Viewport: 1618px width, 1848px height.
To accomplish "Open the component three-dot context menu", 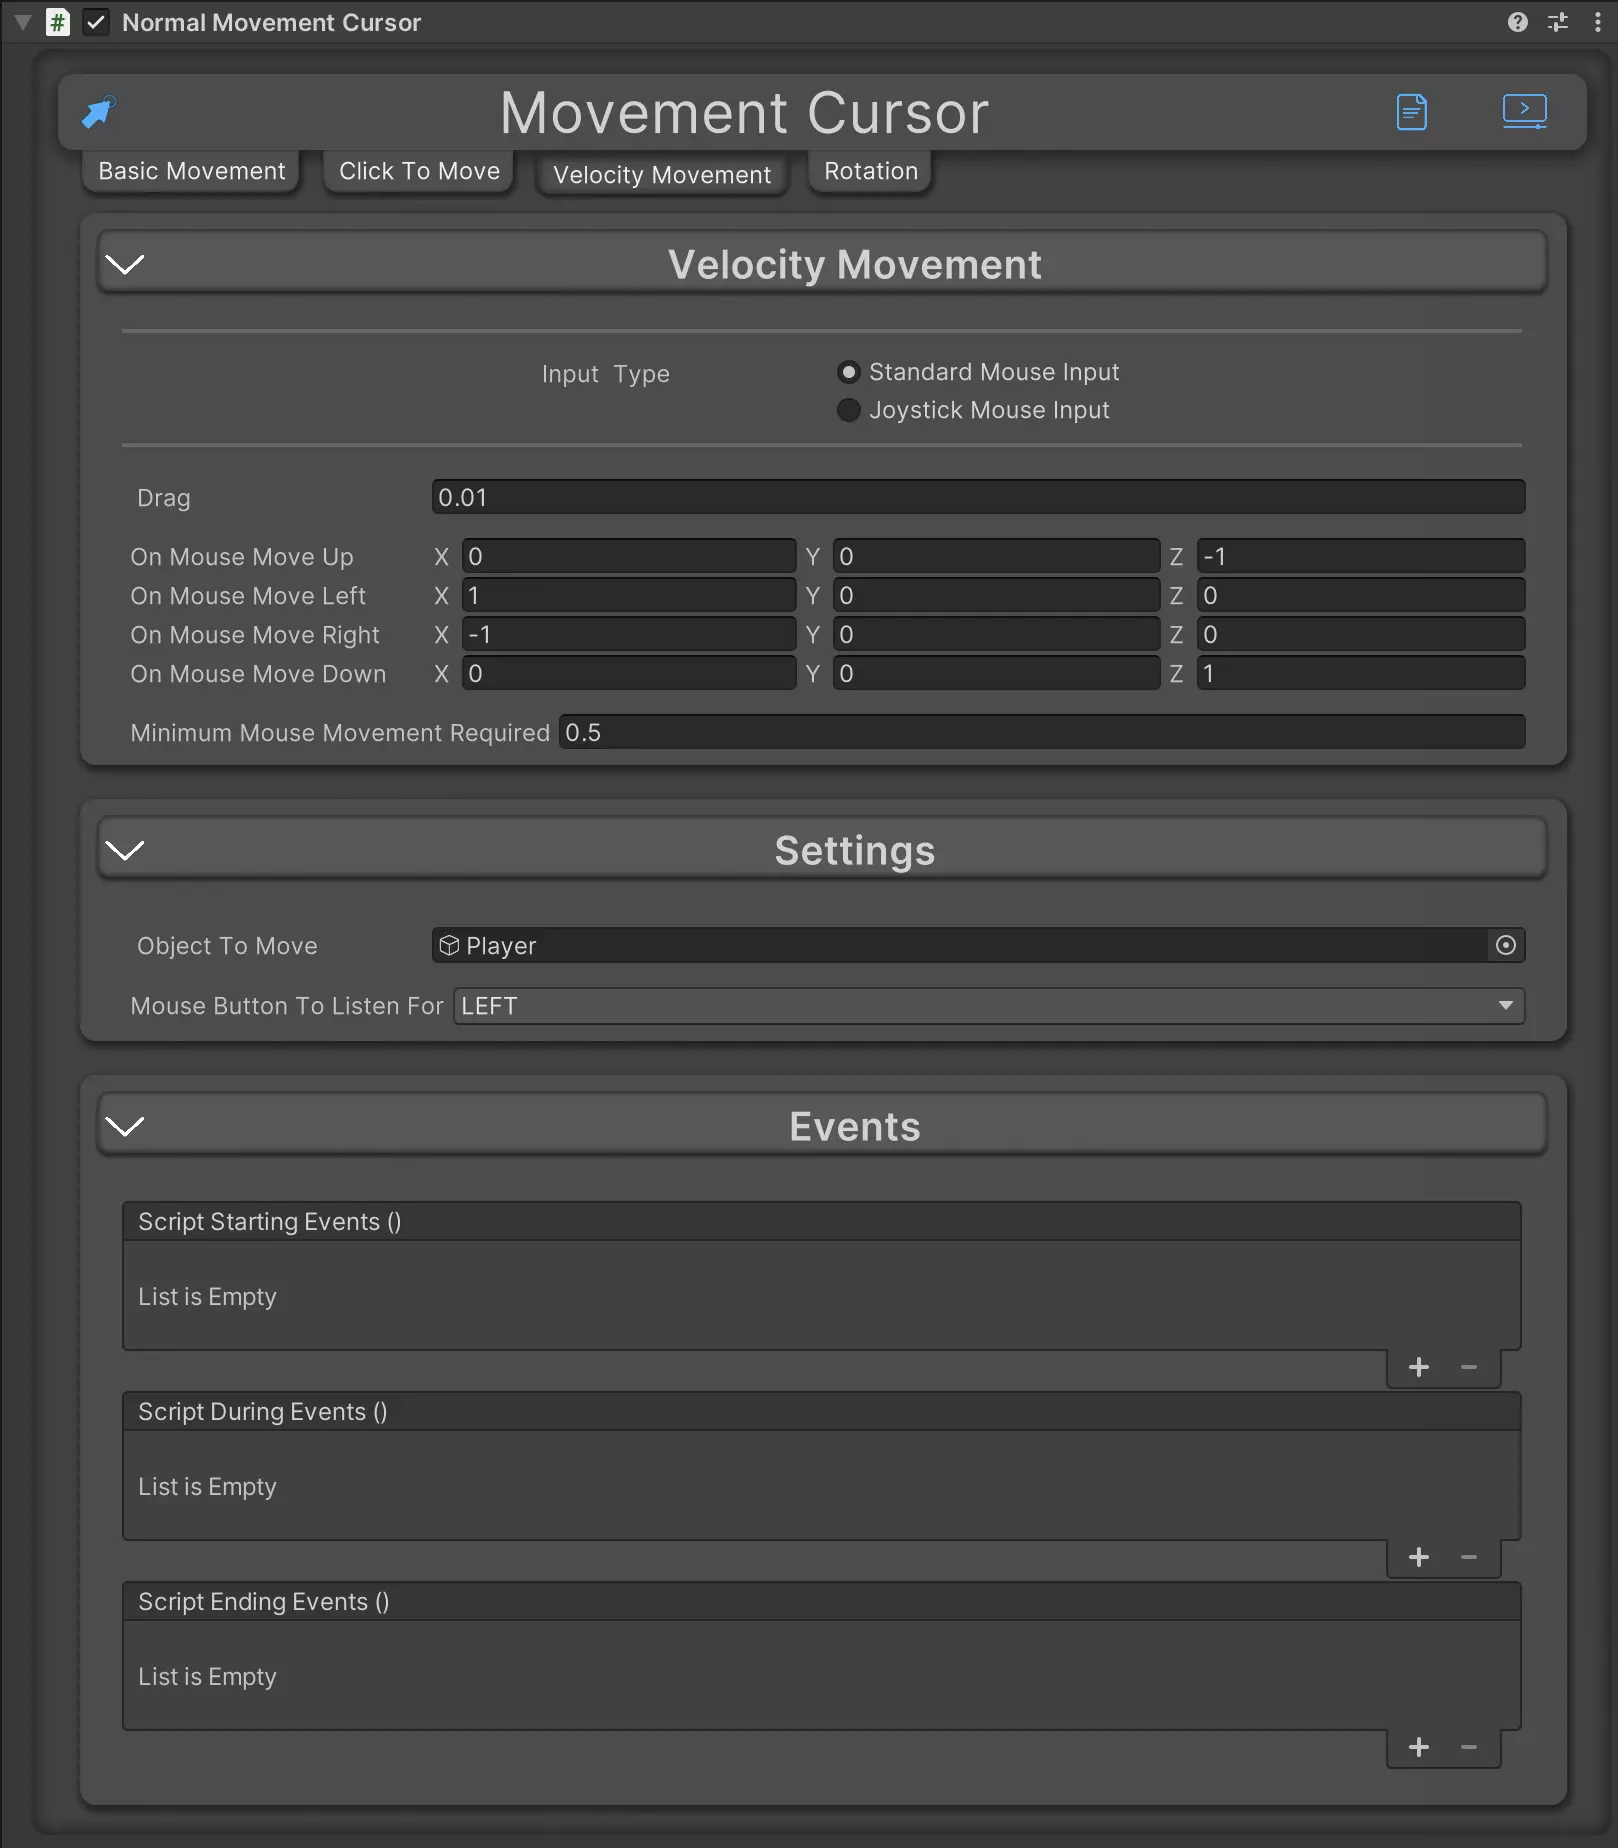I will click(x=1597, y=22).
